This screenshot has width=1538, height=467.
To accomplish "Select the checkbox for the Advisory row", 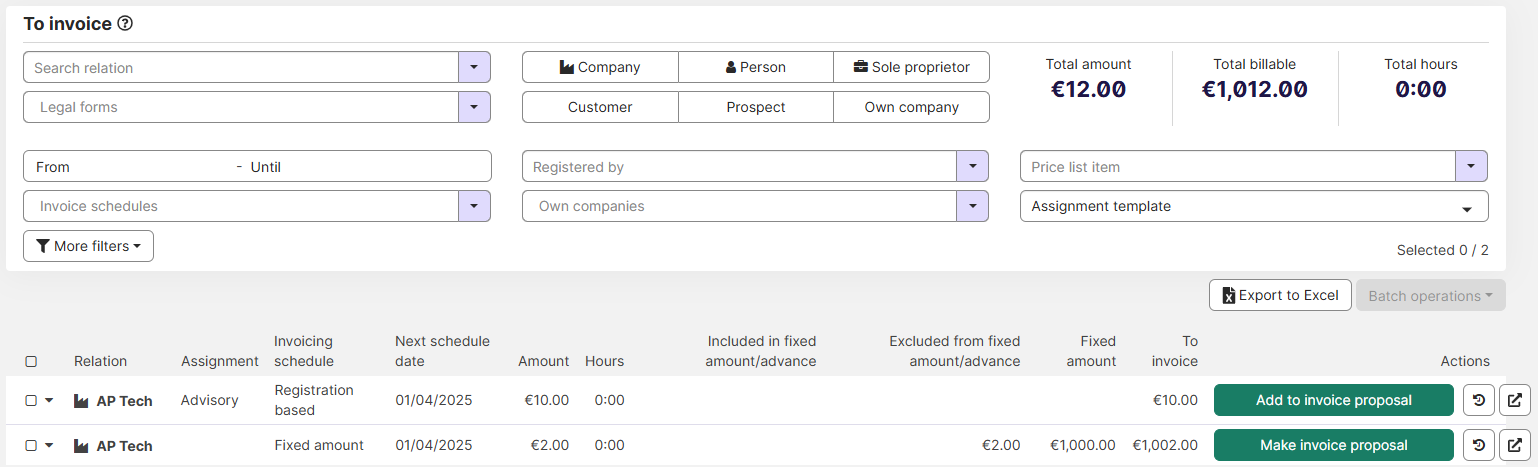I will point(31,400).
